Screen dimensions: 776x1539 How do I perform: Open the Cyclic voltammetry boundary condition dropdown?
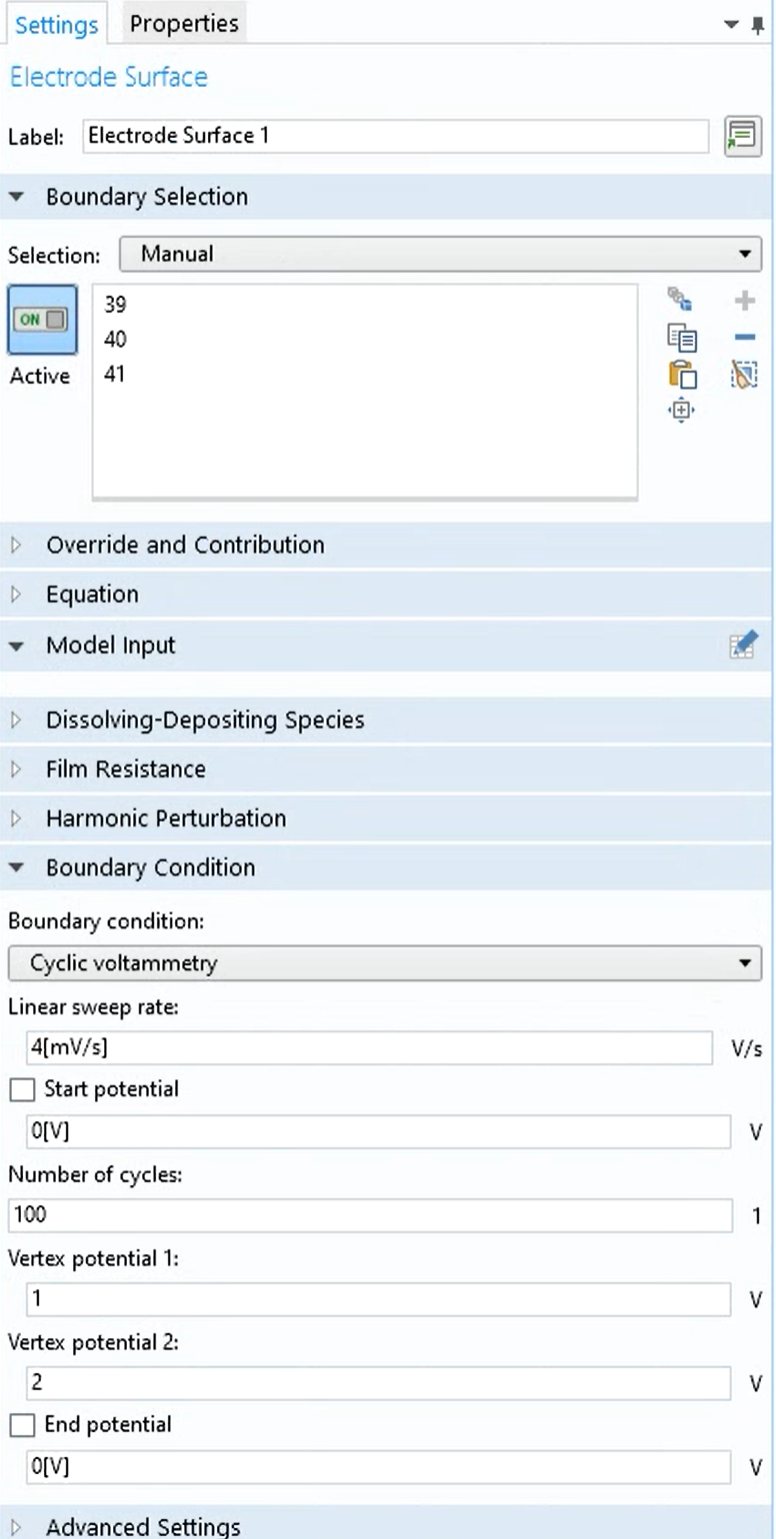385,964
